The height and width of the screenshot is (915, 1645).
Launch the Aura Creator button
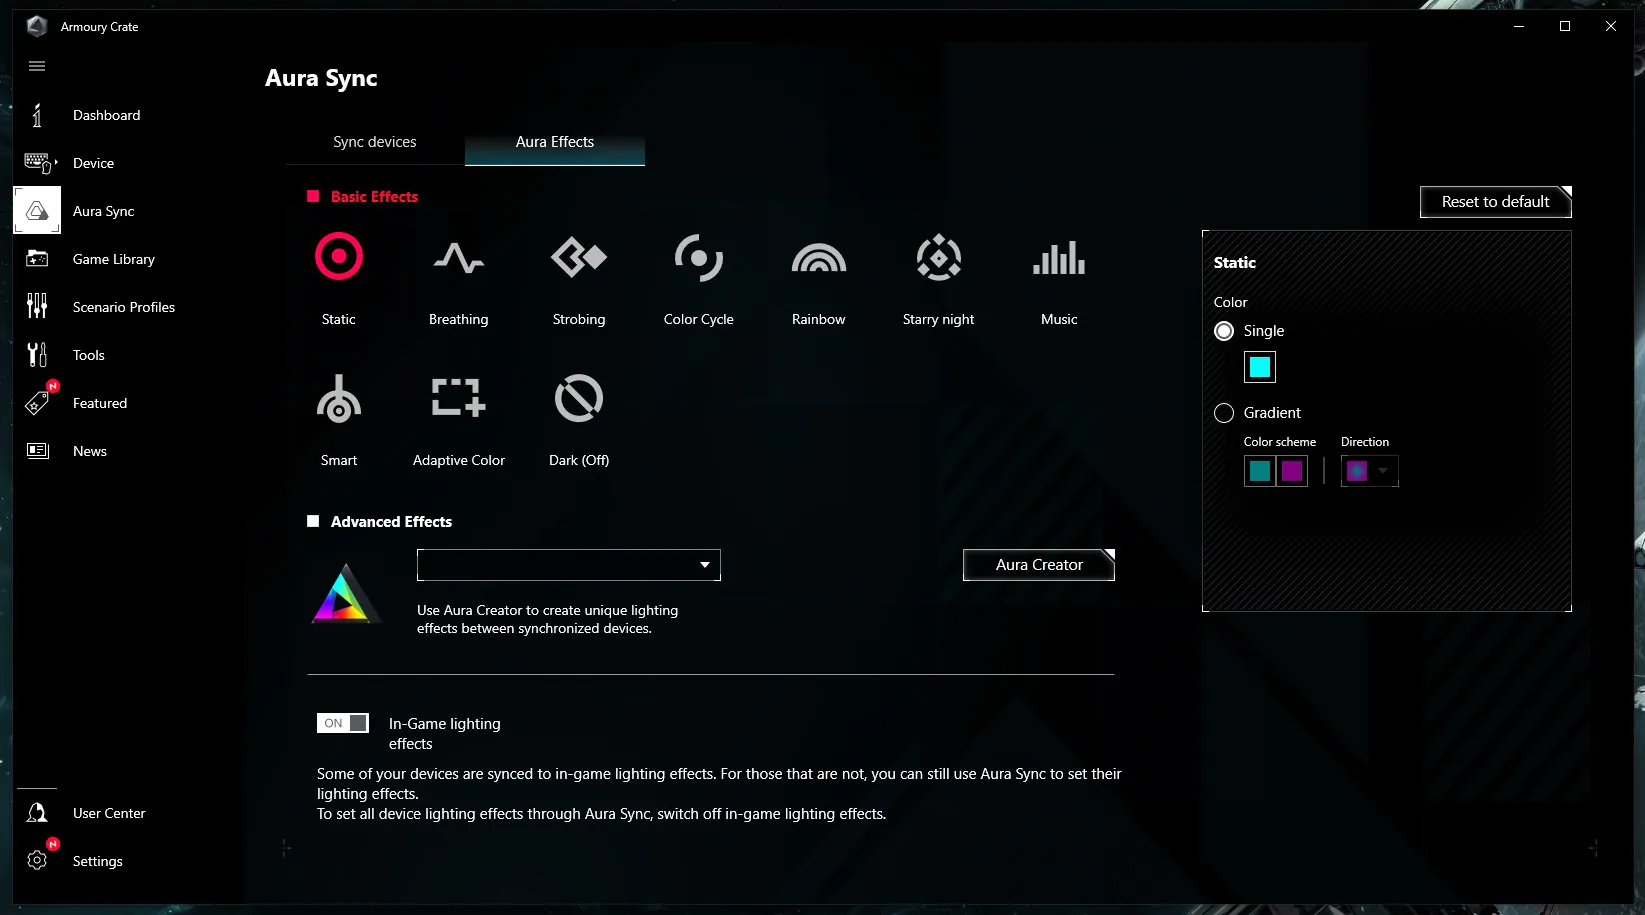pyautogui.click(x=1039, y=565)
